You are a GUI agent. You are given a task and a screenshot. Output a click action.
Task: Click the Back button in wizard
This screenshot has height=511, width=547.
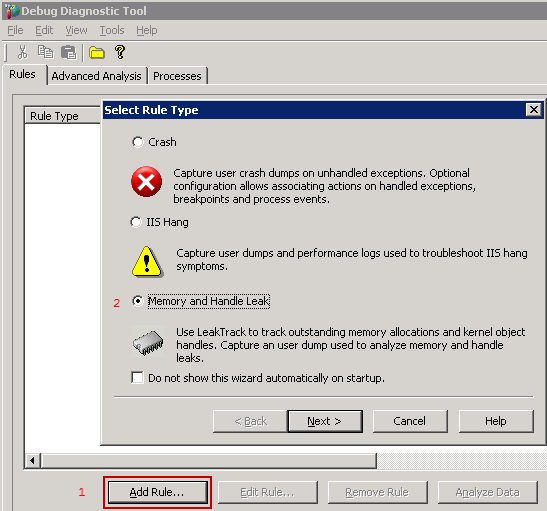point(250,421)
